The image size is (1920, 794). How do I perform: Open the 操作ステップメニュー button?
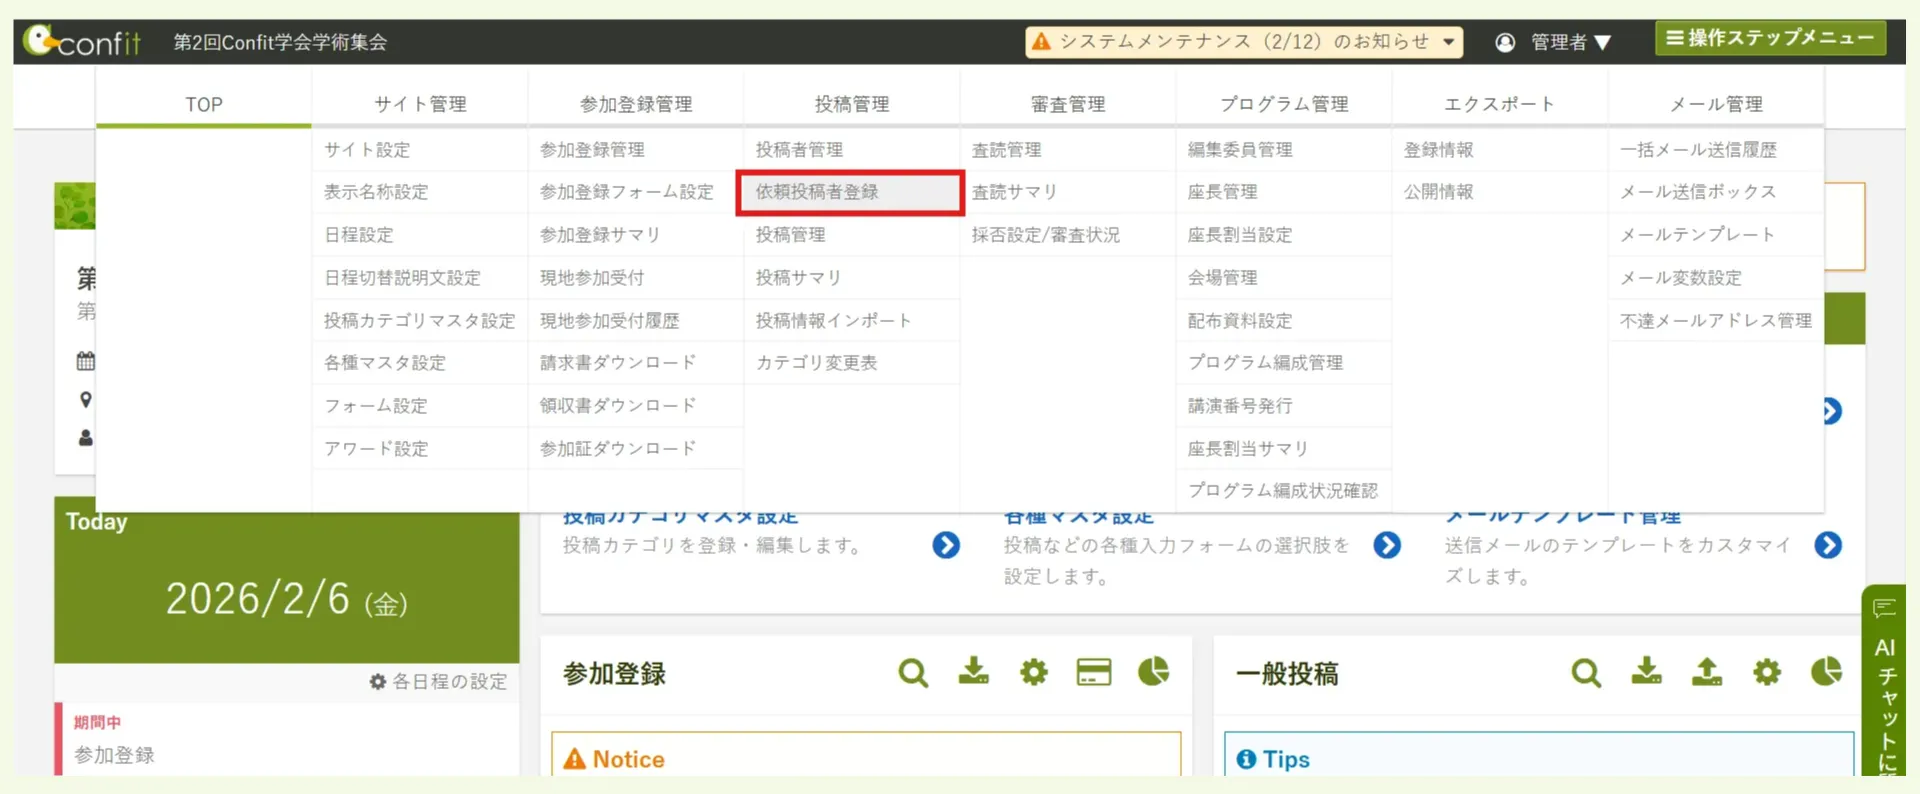tap(1770, 38)
